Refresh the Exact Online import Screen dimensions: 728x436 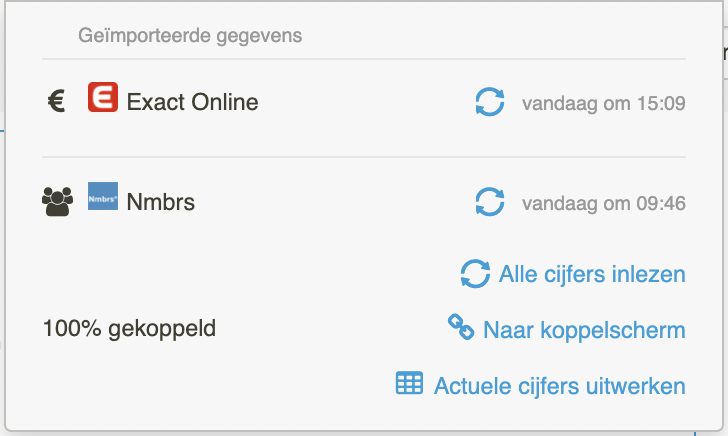tap(490, 102)
